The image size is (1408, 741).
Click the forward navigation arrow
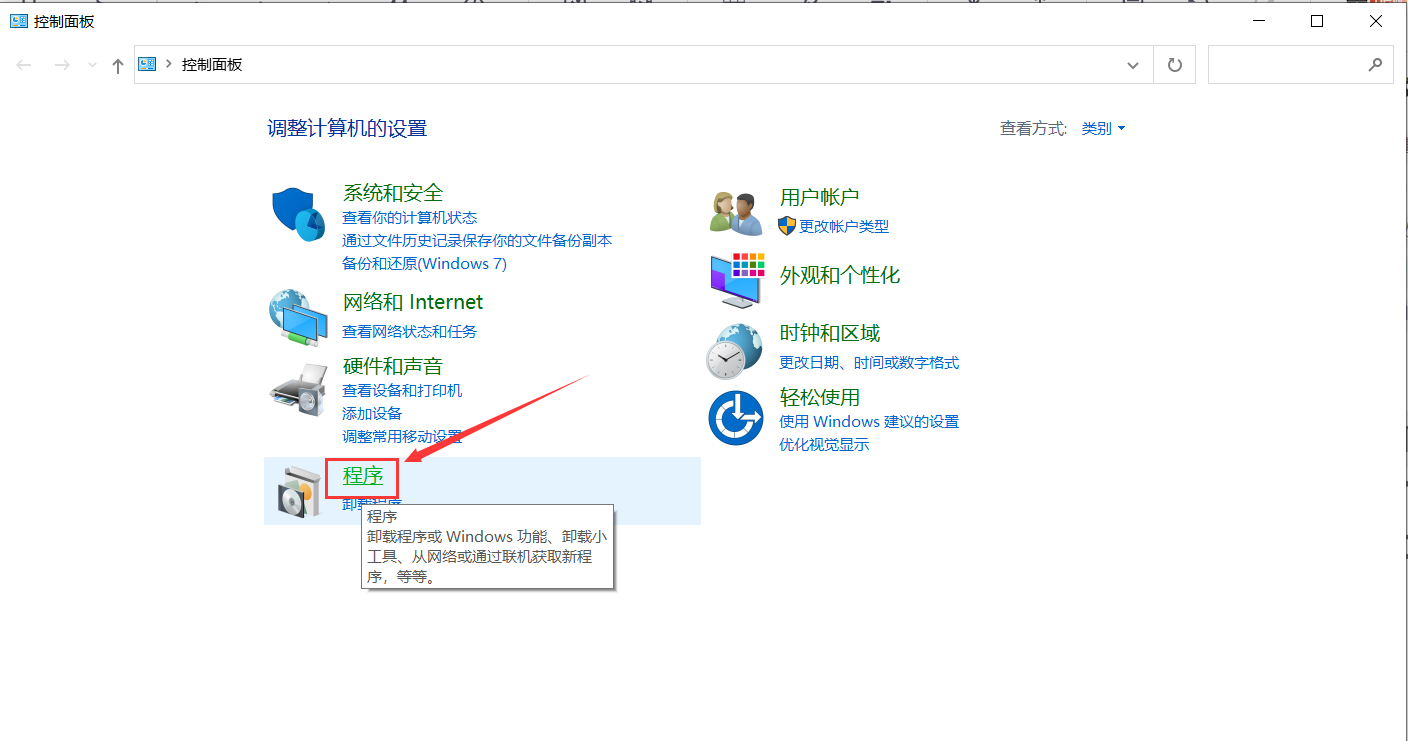point(62,65)
